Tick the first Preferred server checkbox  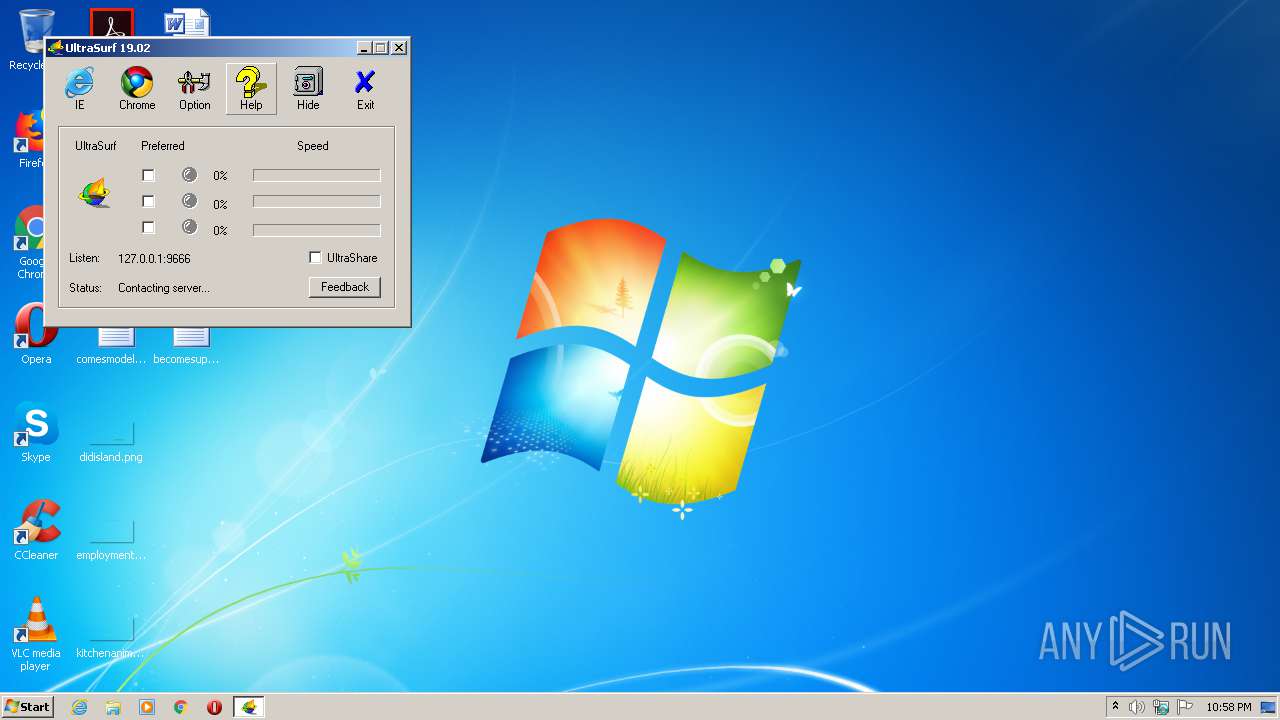[x=148, y=175]
